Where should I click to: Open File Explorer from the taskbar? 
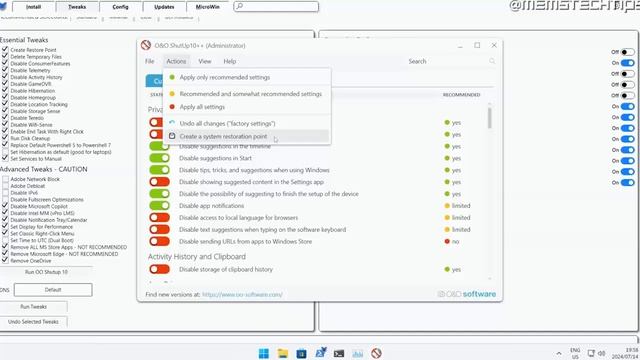282,353
